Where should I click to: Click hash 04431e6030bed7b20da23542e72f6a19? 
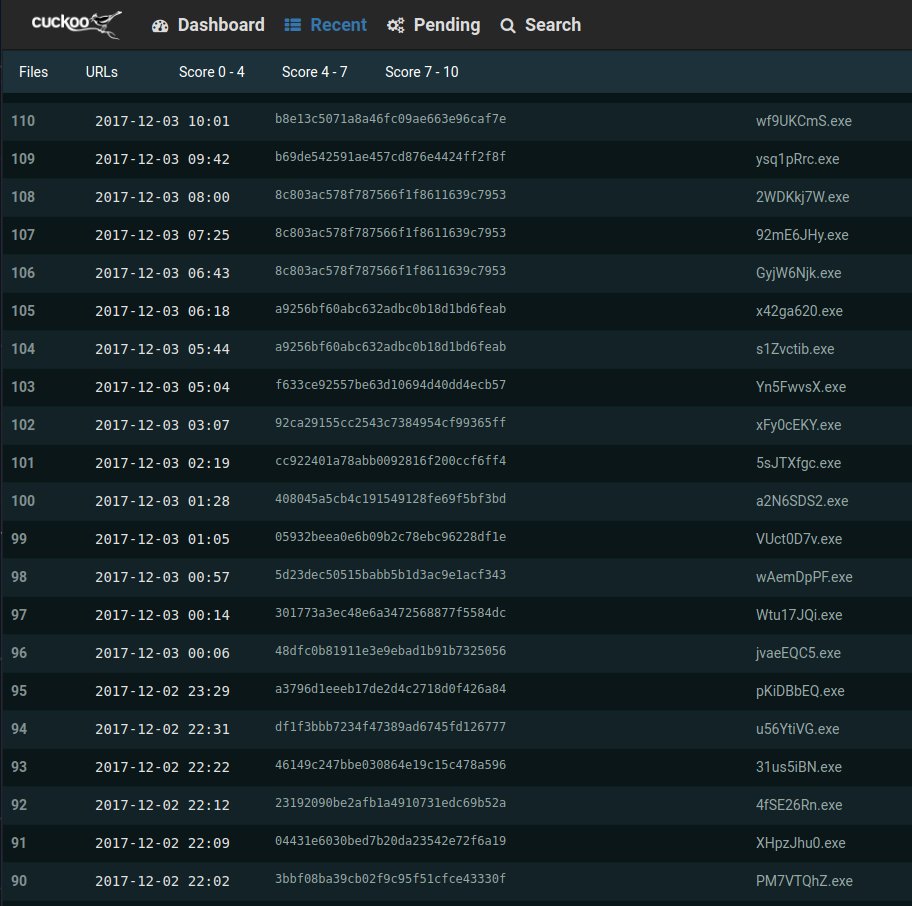click(390, 841)
